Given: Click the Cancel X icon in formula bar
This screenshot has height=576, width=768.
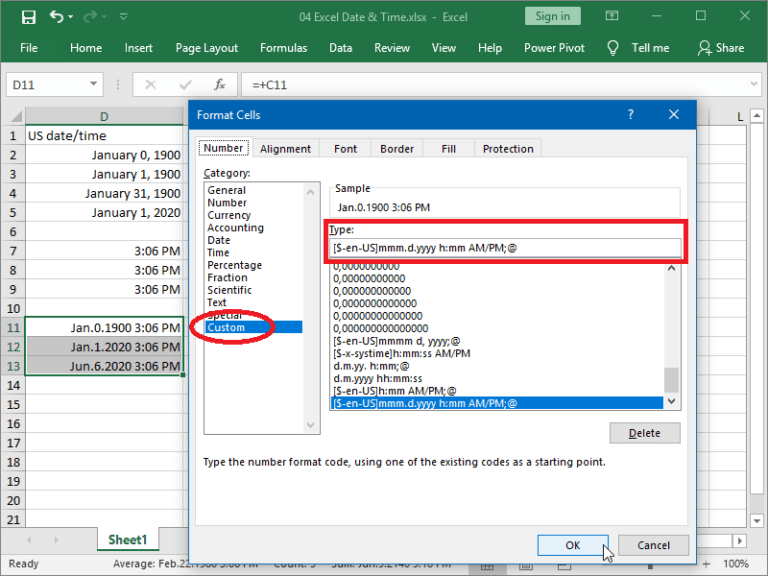Looking at the screenshot, I should pyautogui.click(x=150, y=85).
